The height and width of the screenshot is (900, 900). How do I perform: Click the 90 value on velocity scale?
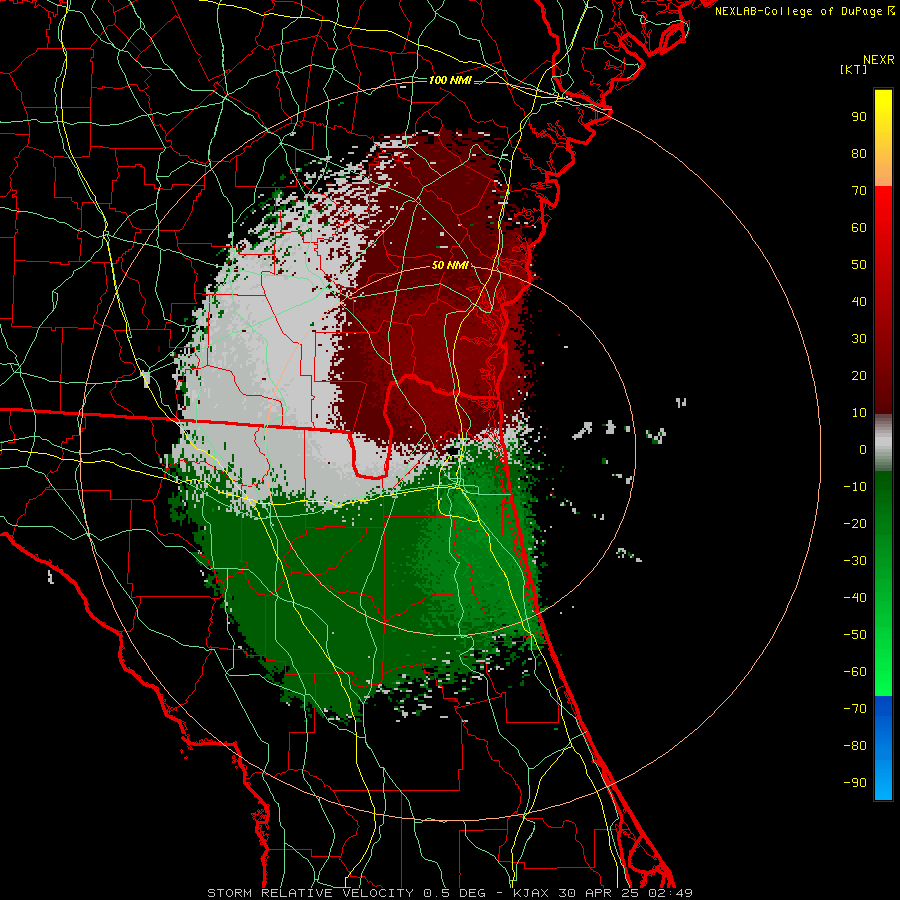pos(859,117)
